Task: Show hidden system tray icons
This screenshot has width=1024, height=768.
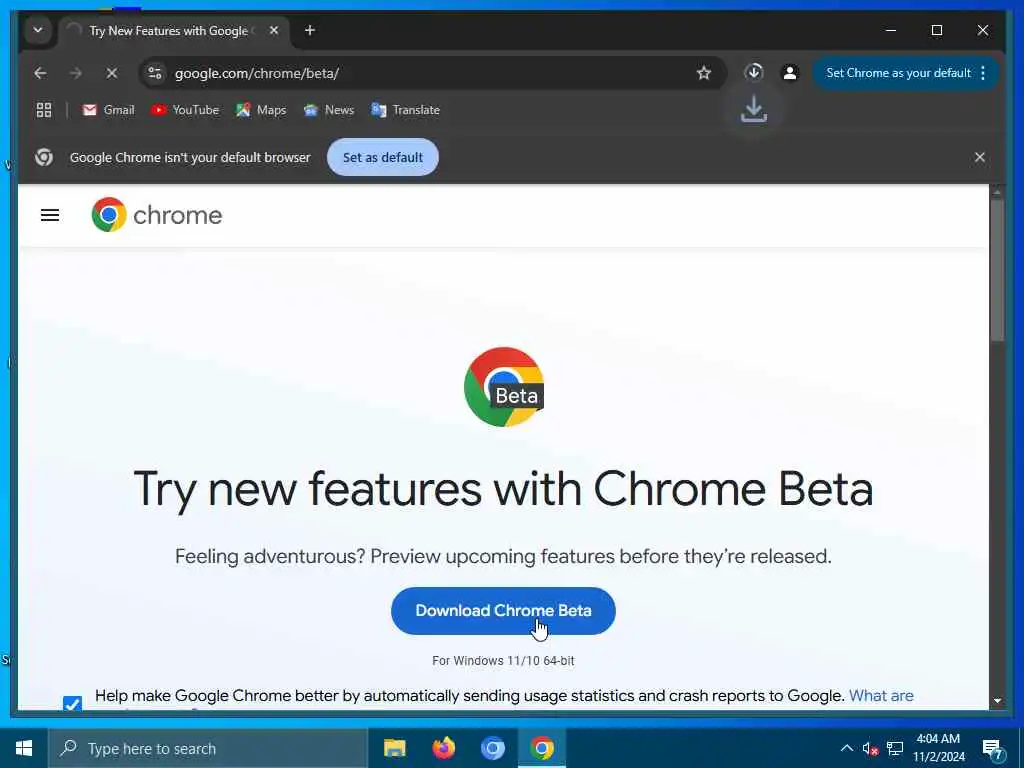Action: click(846, 748)
